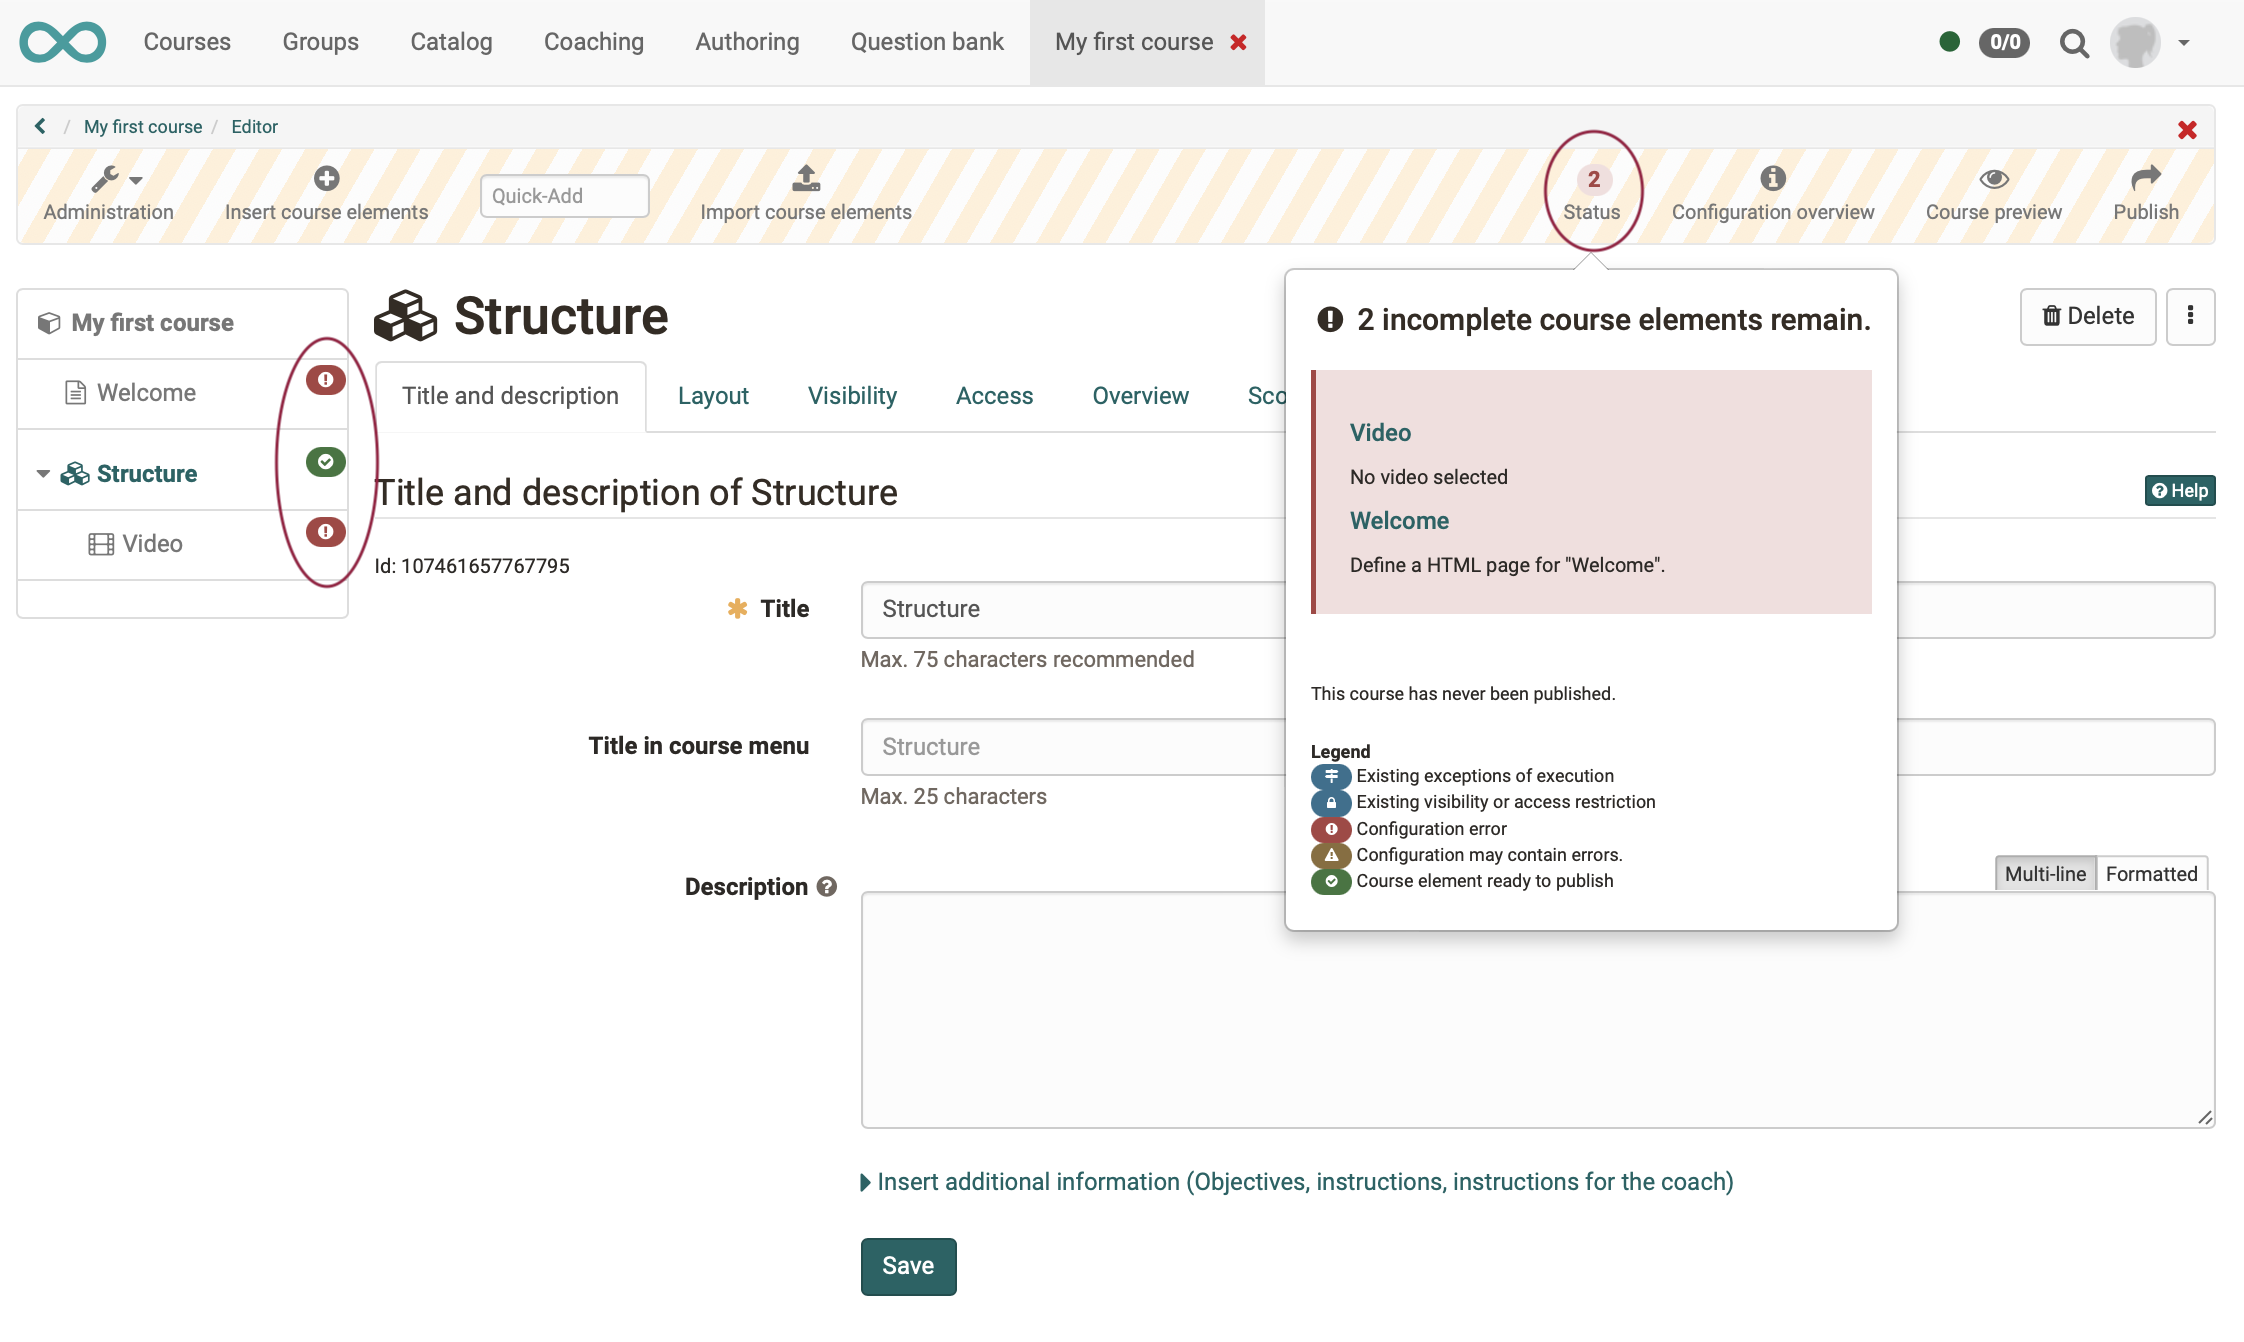Click the Course preview eye icon
2244x1342 pixels.
coord(1993,179)
